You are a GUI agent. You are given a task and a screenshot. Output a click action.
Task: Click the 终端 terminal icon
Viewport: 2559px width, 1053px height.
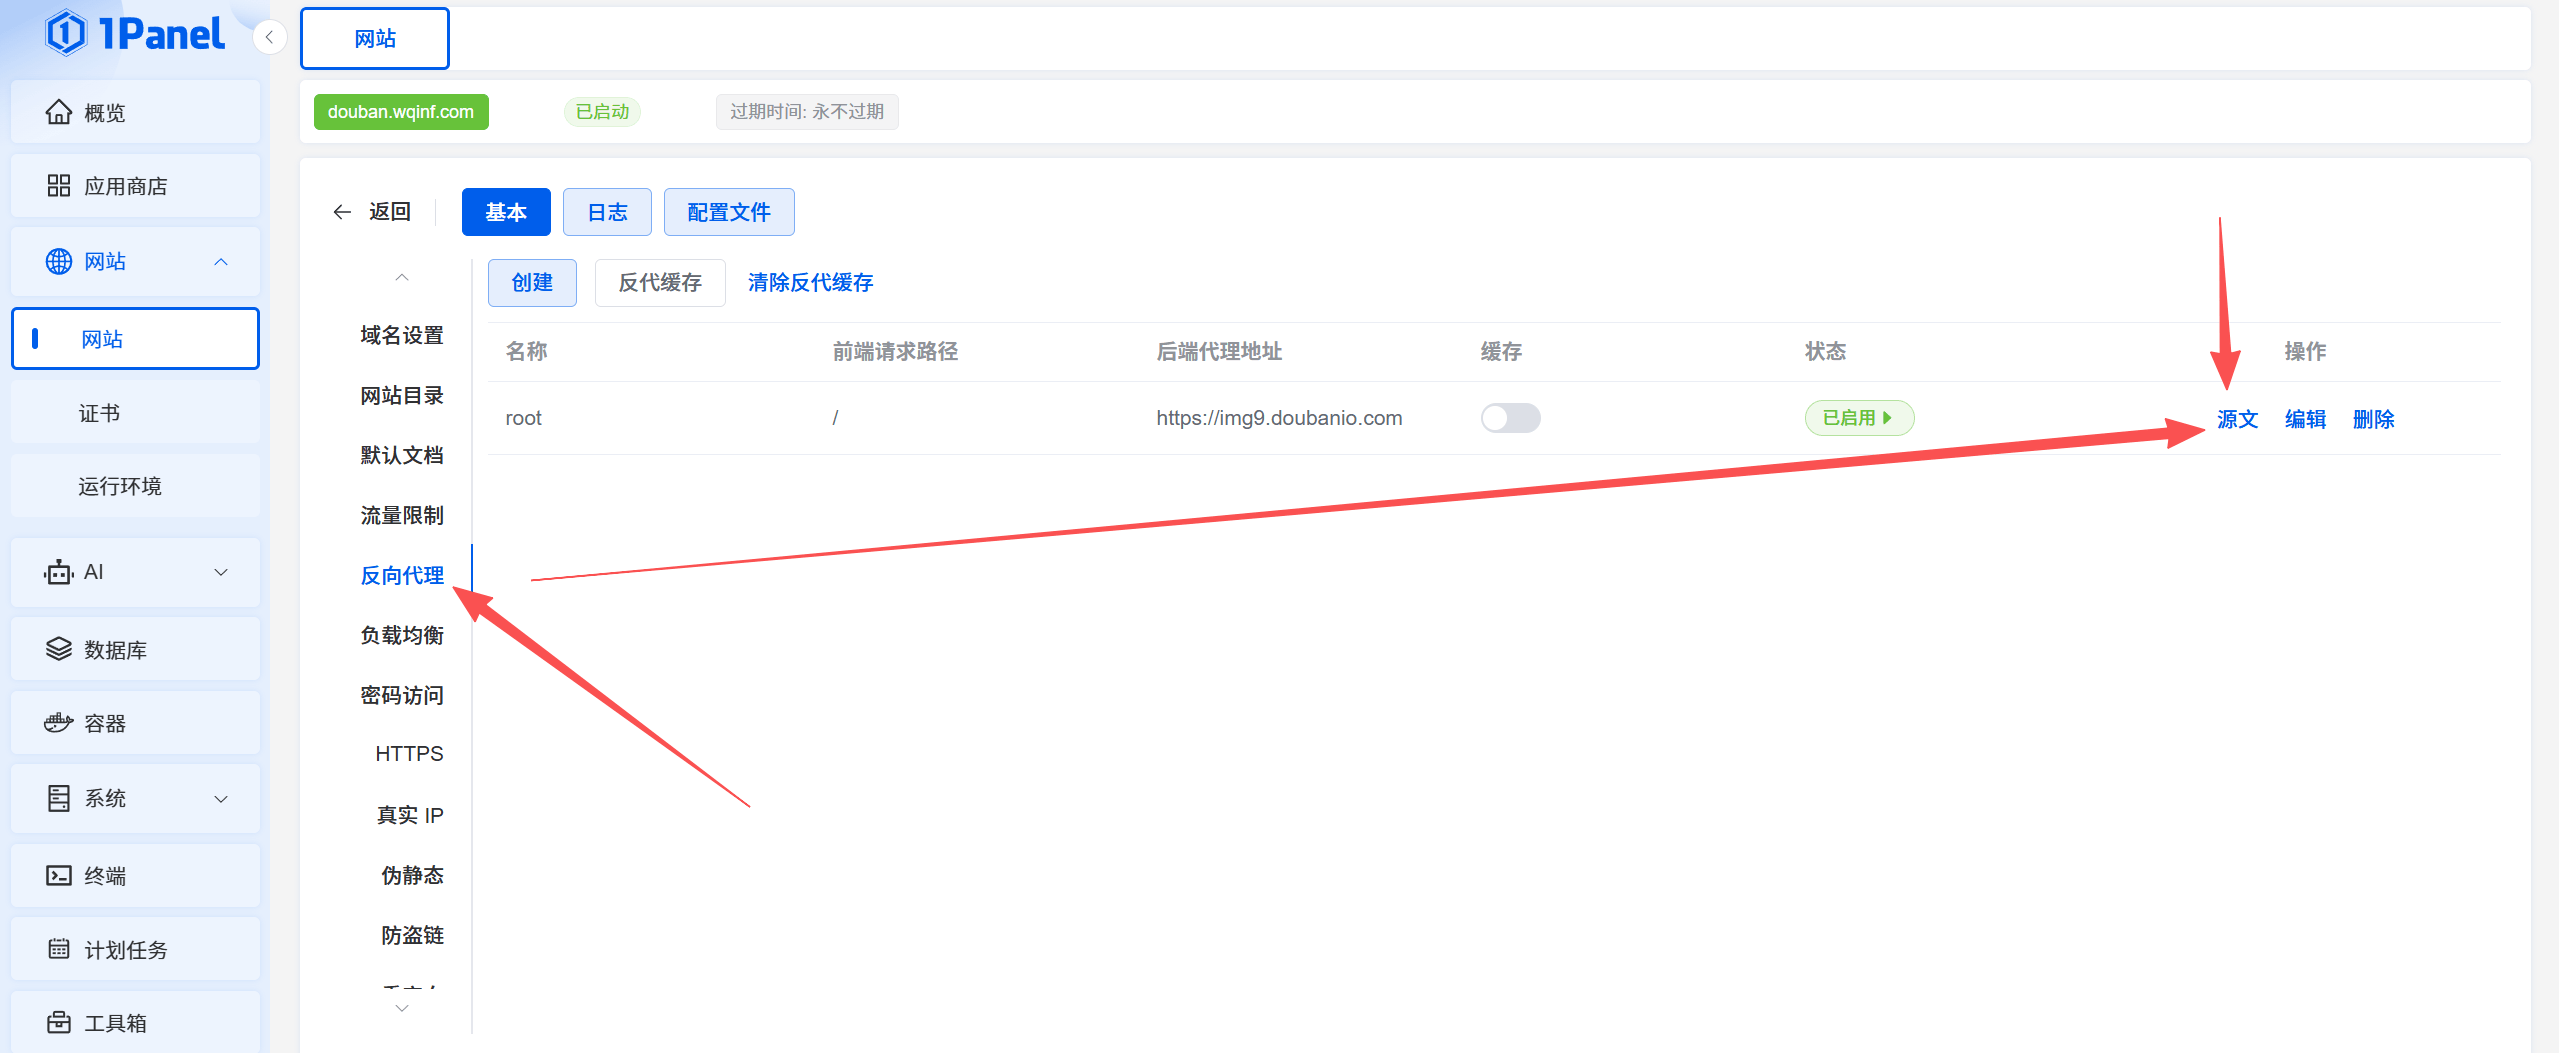pos(59,876)
